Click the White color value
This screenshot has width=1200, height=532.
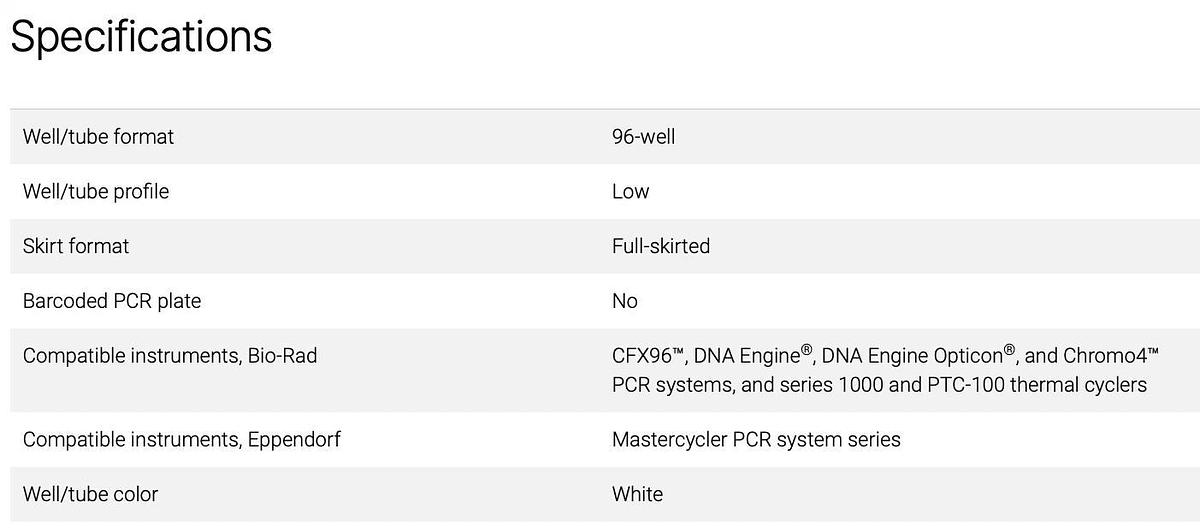(x=637, y=494)
